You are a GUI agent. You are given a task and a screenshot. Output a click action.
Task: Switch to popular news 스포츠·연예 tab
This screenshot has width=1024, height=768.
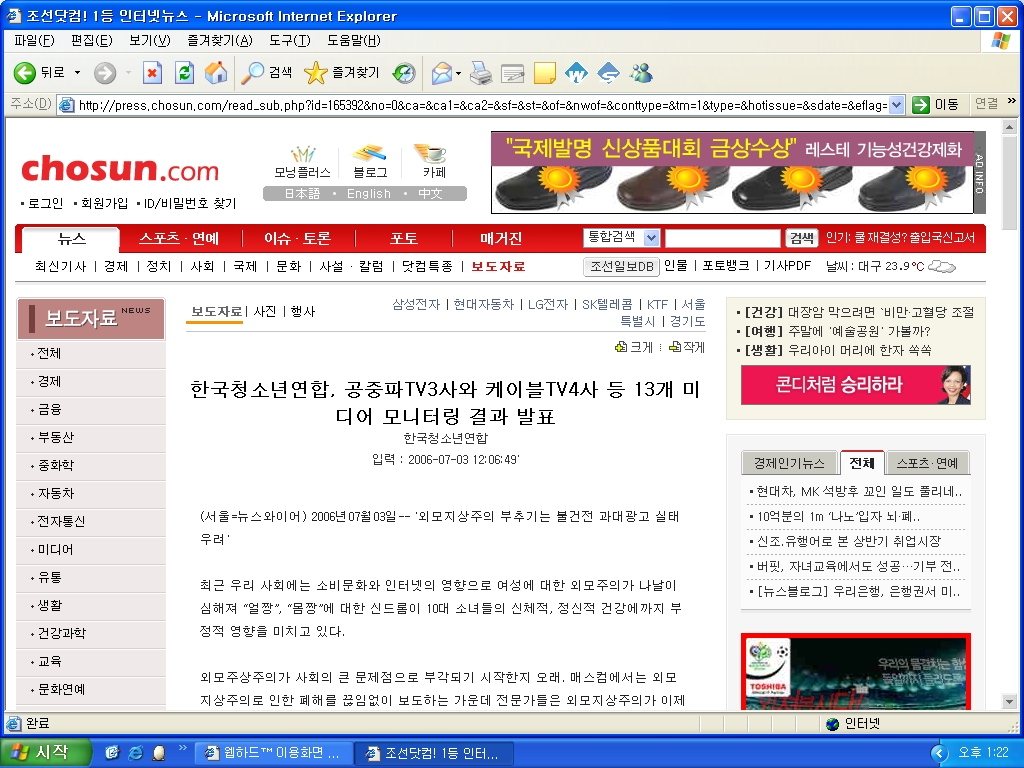click(x=927, y=463)
